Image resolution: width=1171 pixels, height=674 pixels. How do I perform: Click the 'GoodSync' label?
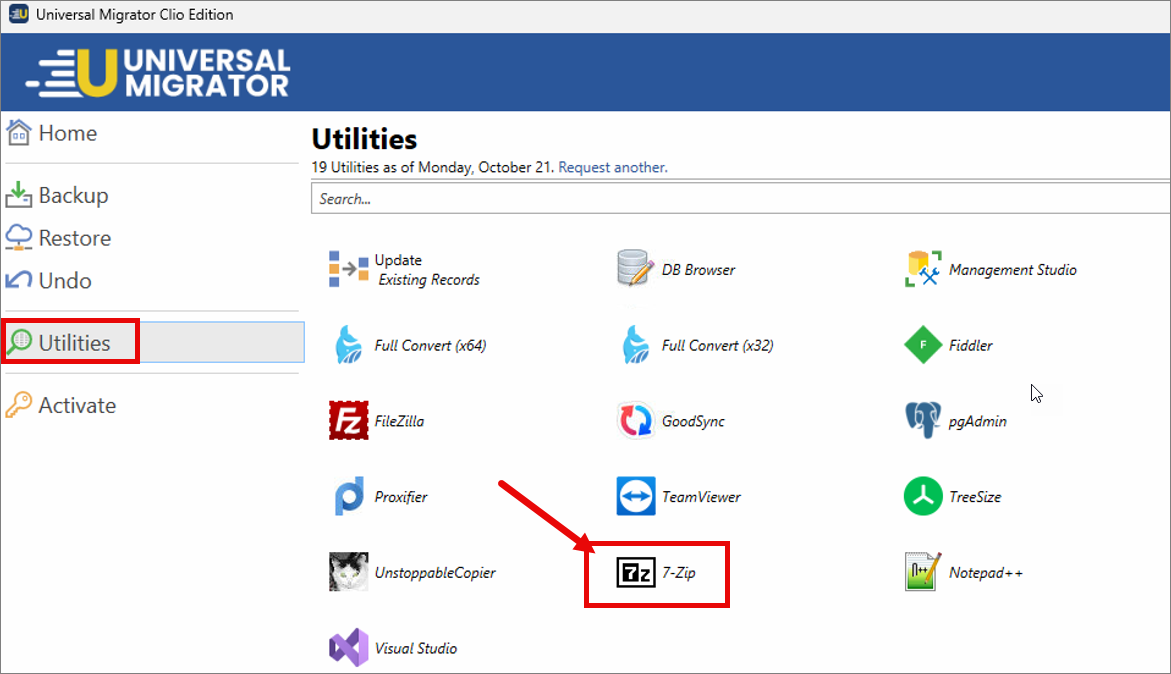point(693,421)
